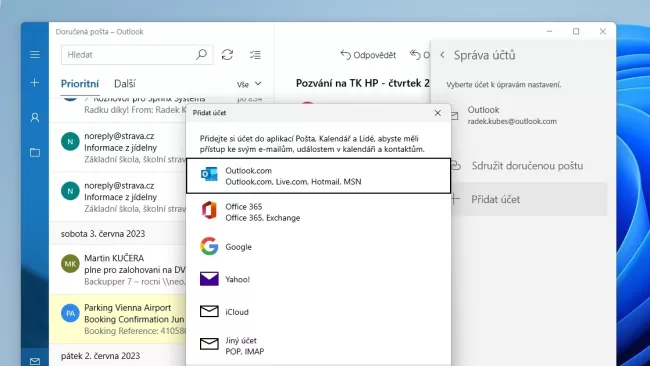Choose the Google account option

(x=318, y=247)
